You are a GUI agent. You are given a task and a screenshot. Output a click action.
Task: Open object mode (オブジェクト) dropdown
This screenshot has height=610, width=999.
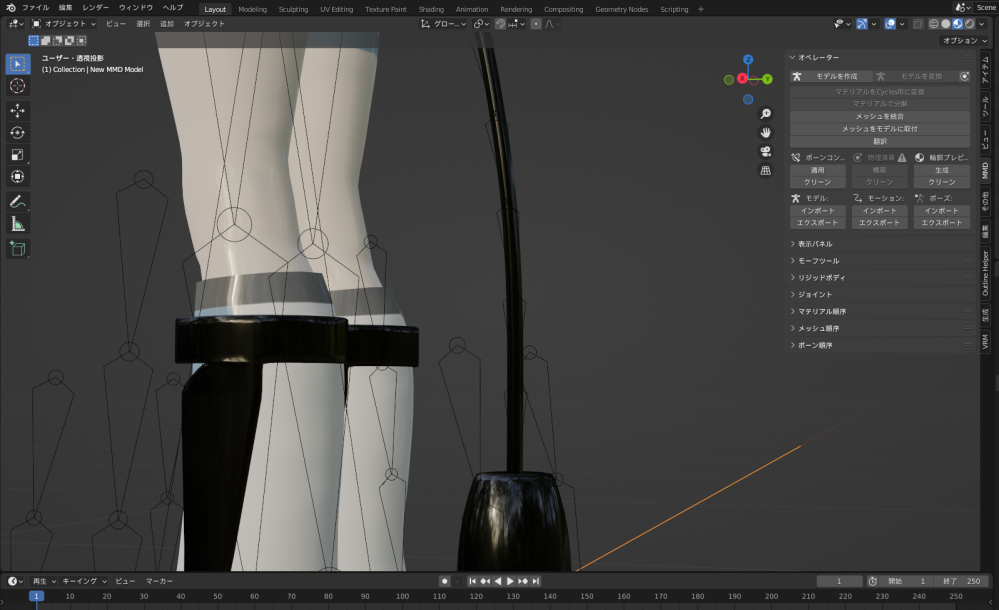64,24
